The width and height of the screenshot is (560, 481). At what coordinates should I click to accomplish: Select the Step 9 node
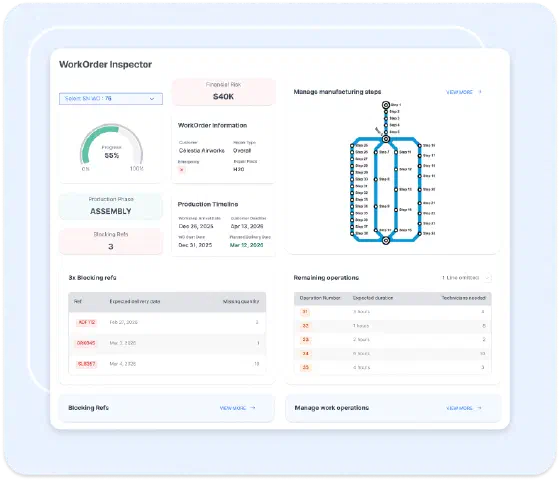tap(376, 206)
